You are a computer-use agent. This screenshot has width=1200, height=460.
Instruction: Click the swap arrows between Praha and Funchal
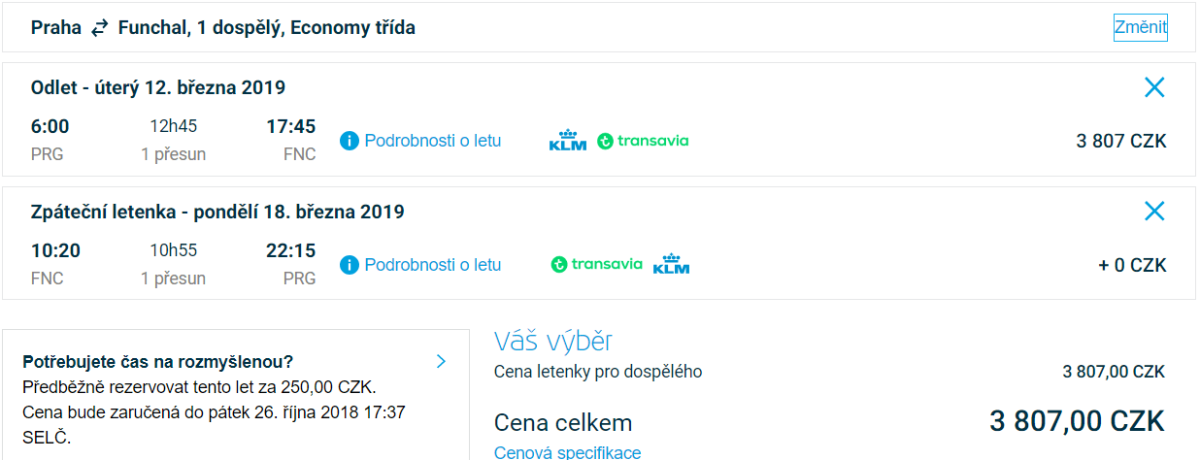[x=99, y=29]
